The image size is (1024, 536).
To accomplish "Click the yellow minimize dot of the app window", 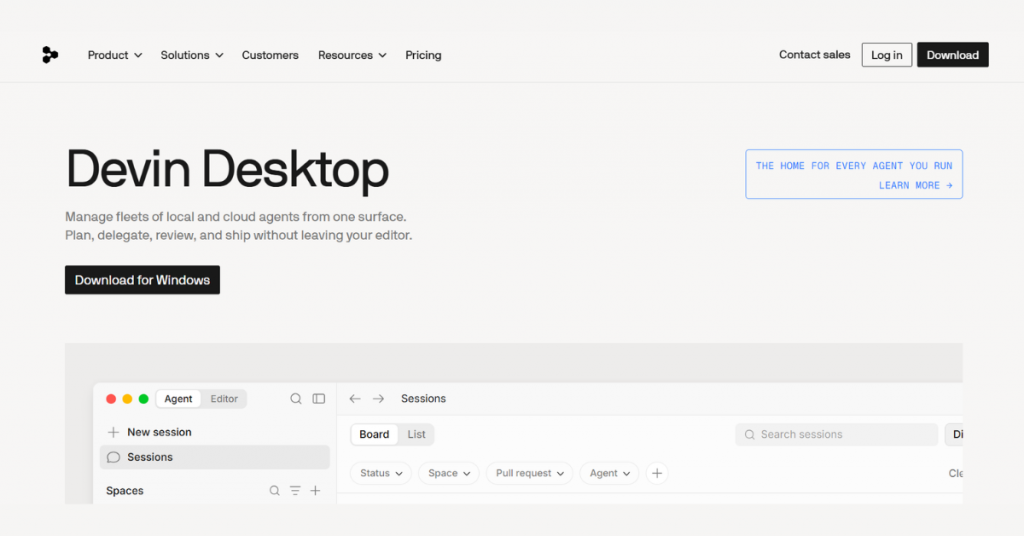I will tap(127, 399).
